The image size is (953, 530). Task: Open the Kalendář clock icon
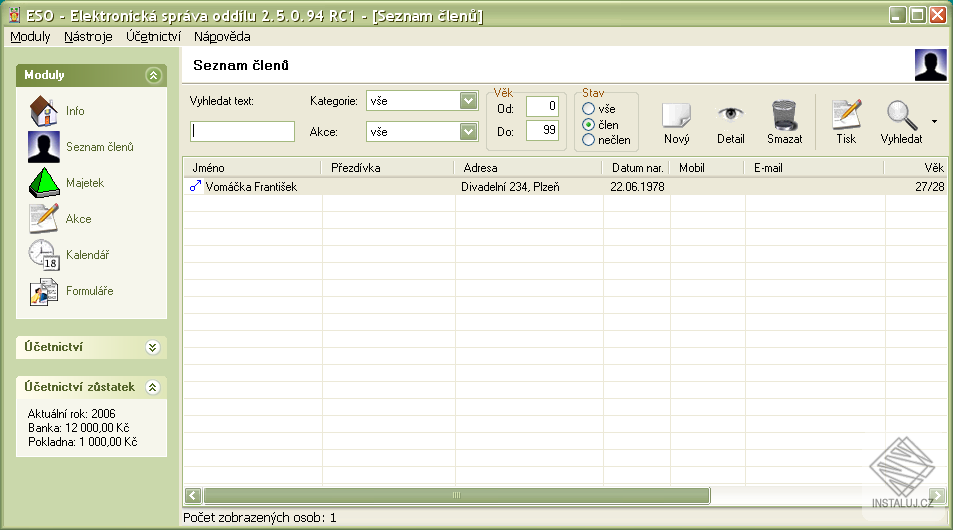click(x=43, y=255)
